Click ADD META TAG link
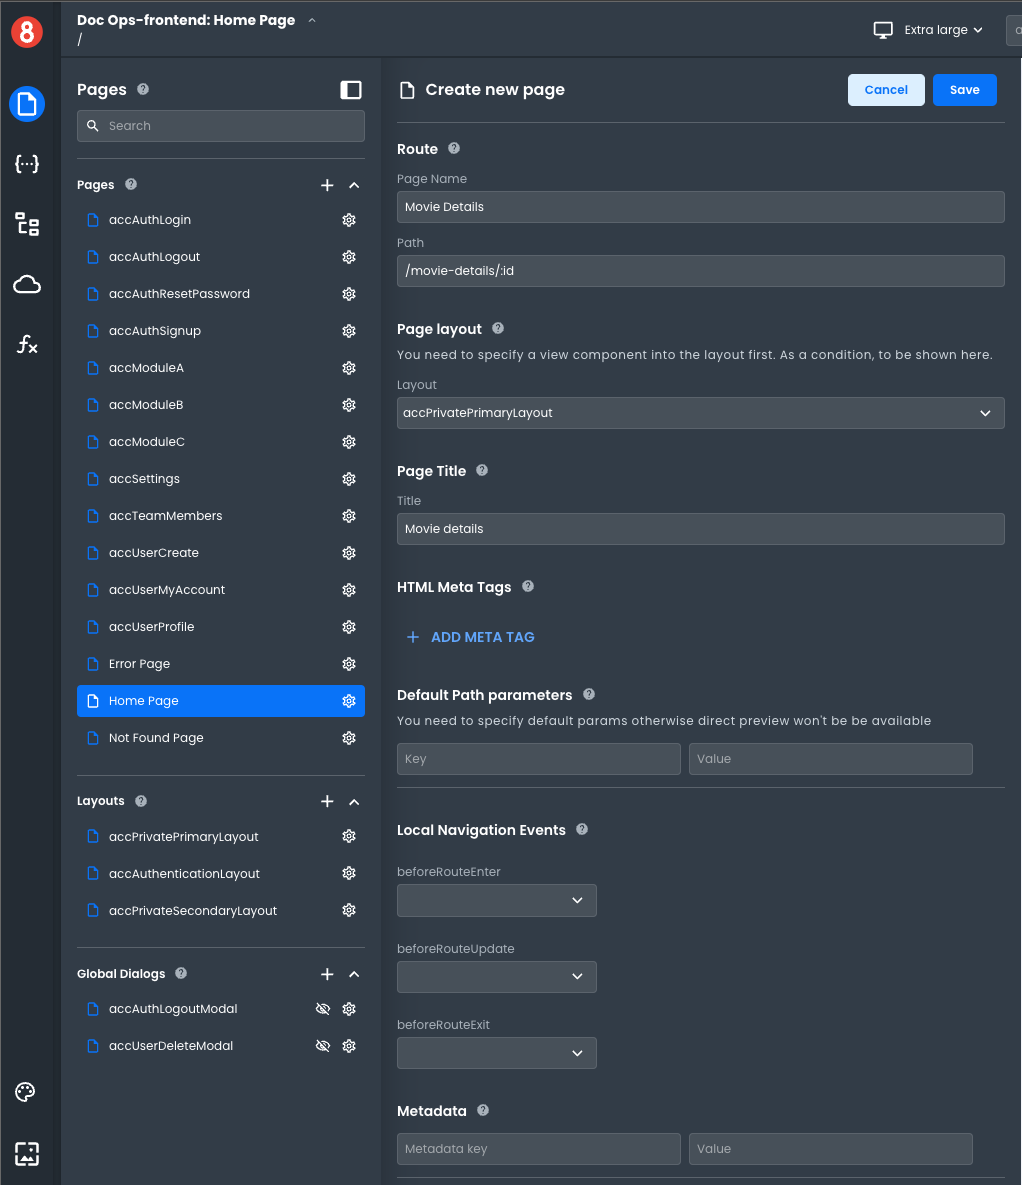 pyautogui.click(x=471, y=637)
